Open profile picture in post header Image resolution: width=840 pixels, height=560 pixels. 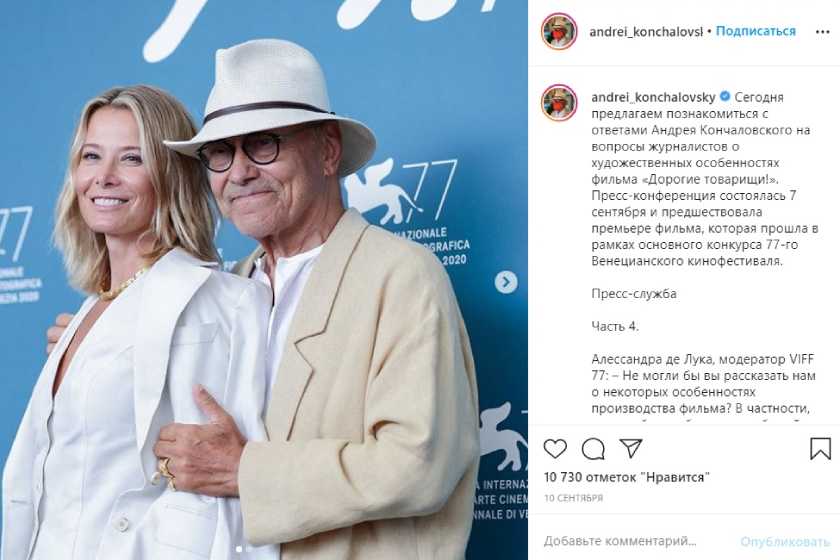pyautogui.click(x=559, y=32)
